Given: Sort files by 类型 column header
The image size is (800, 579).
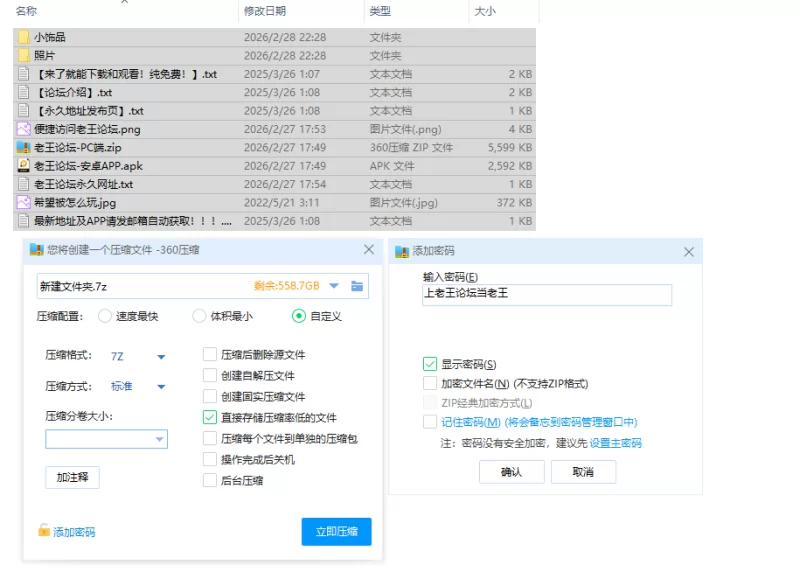Looking at the screenshot, I should tap(380, 11).
